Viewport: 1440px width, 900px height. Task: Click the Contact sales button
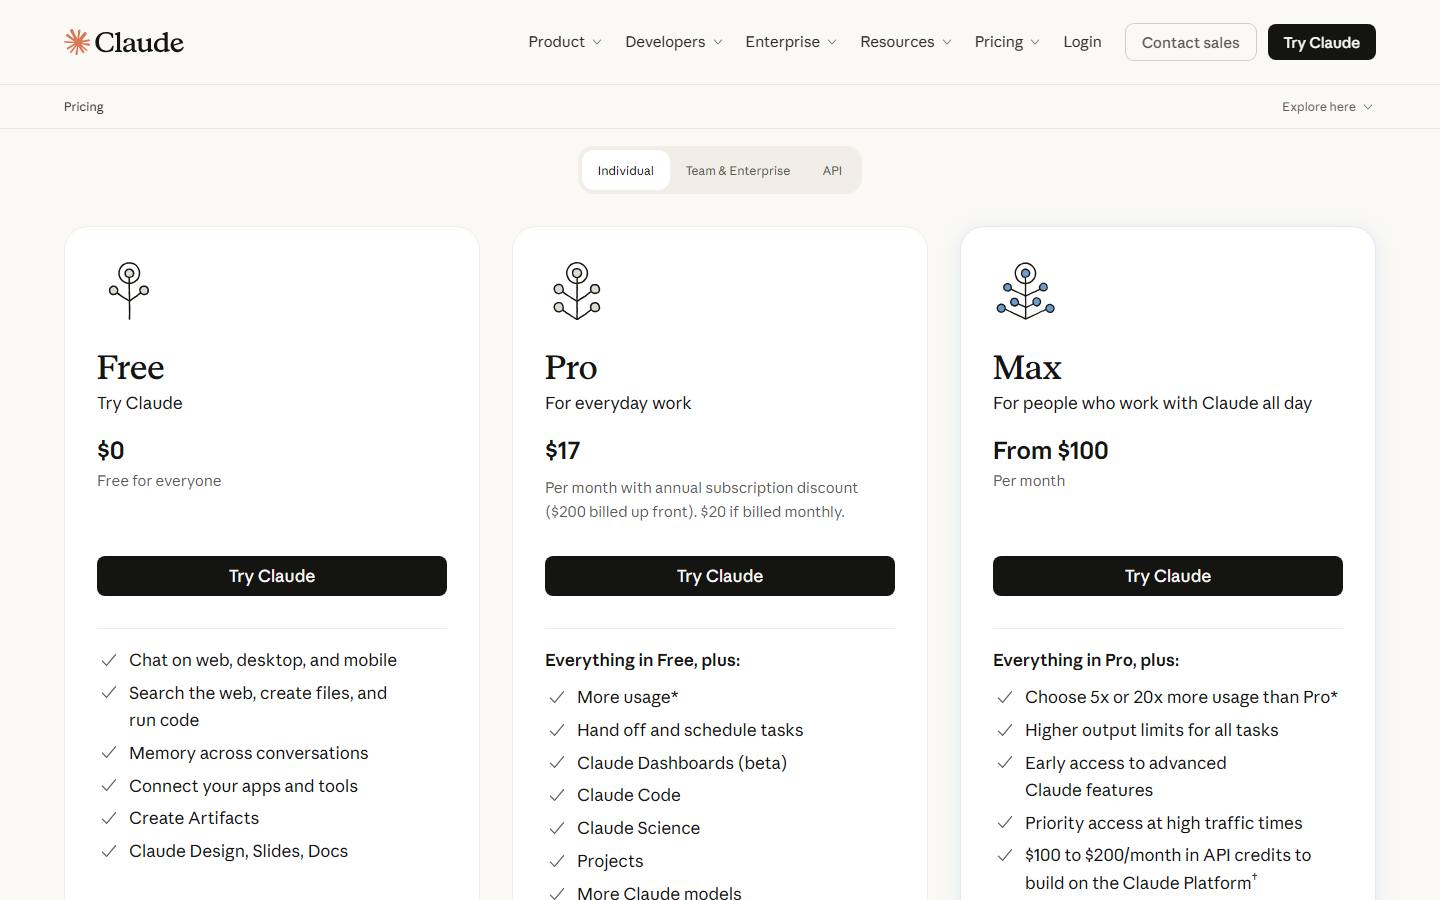(1191, 42)
